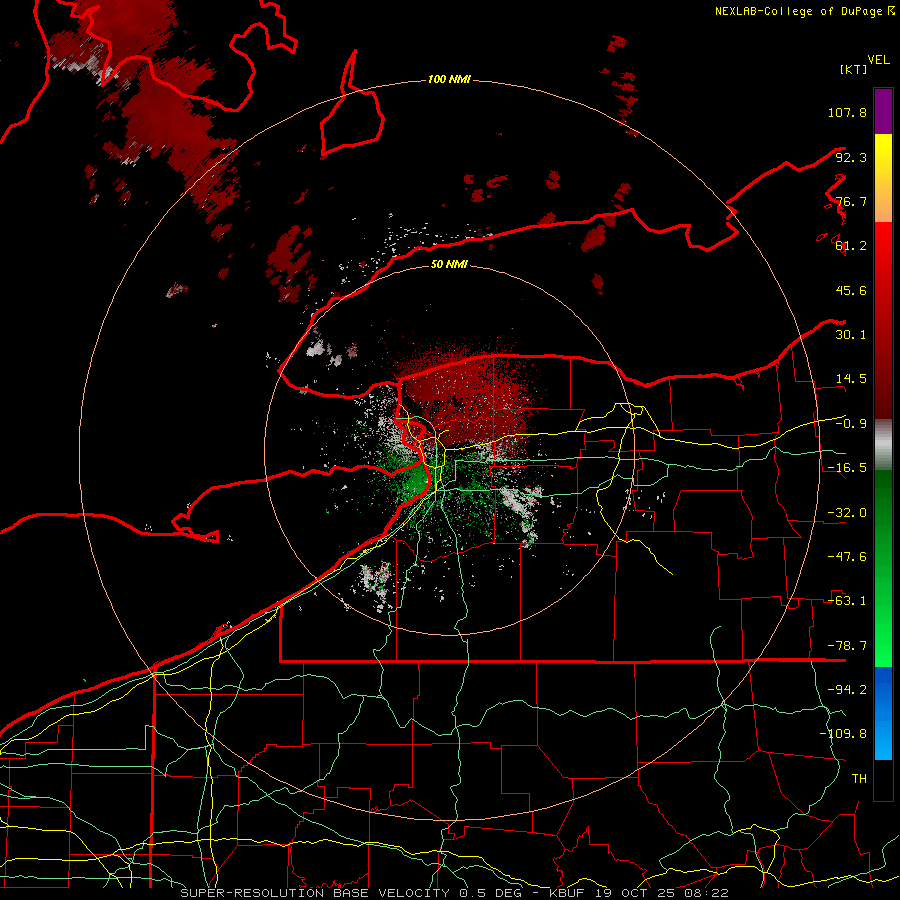Select the 30.1 scale value
Screen dimensions: 900x900
(x=851, y=335)
